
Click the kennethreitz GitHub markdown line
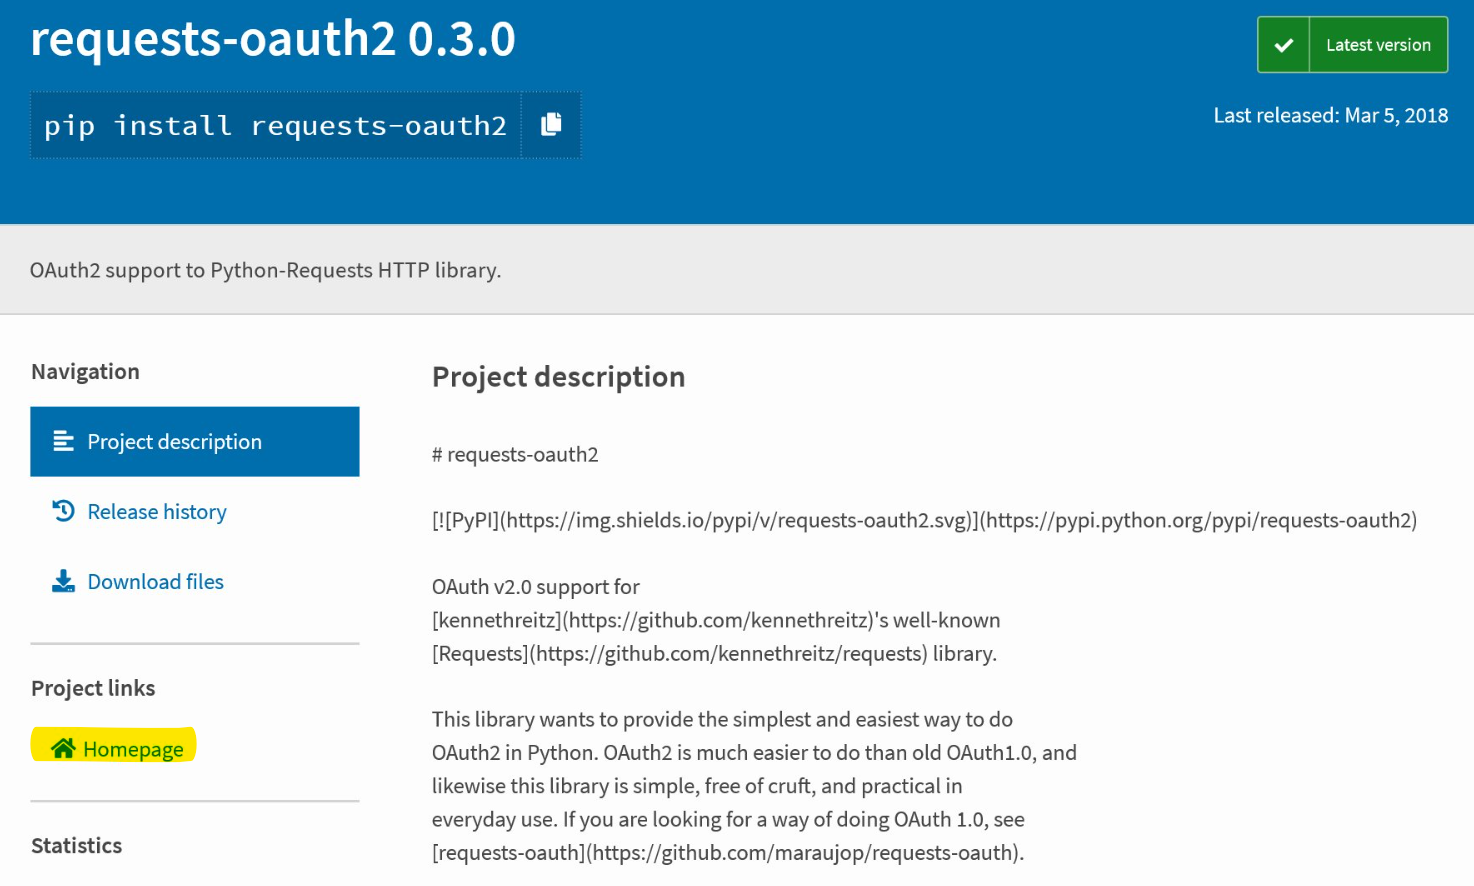pos(716,620)
